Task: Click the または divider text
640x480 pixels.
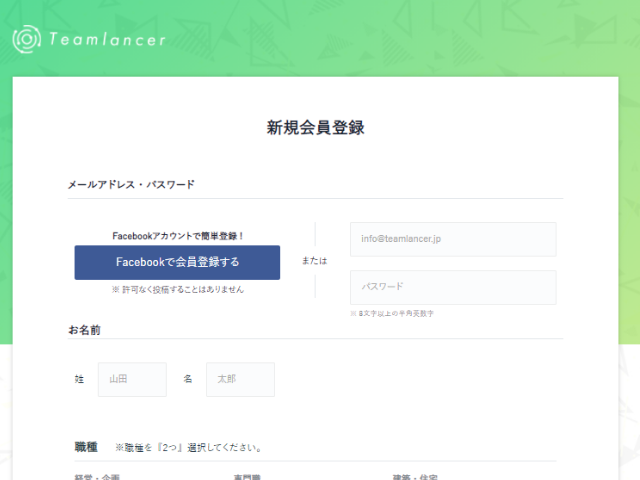Action: tap(314, 261)
